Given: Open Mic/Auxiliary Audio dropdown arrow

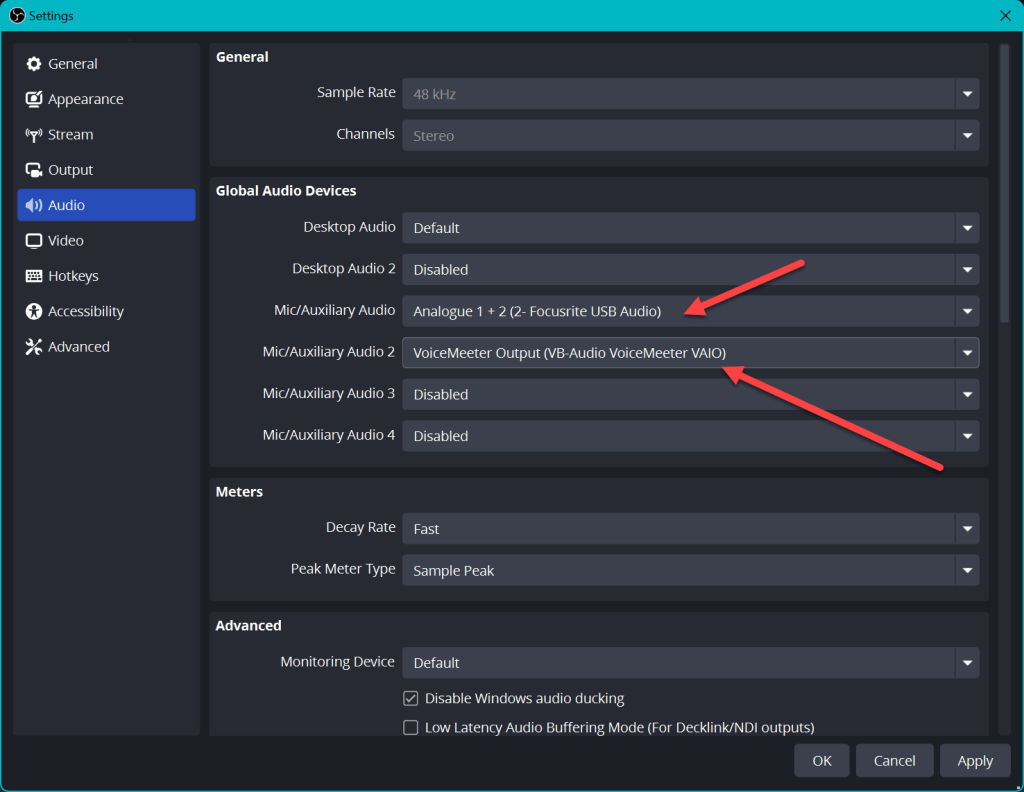Looking at the screenshot, I should [x=967, y=311].
